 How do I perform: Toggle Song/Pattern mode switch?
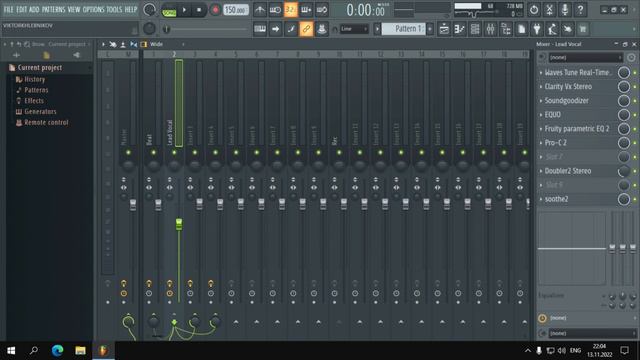169,10
